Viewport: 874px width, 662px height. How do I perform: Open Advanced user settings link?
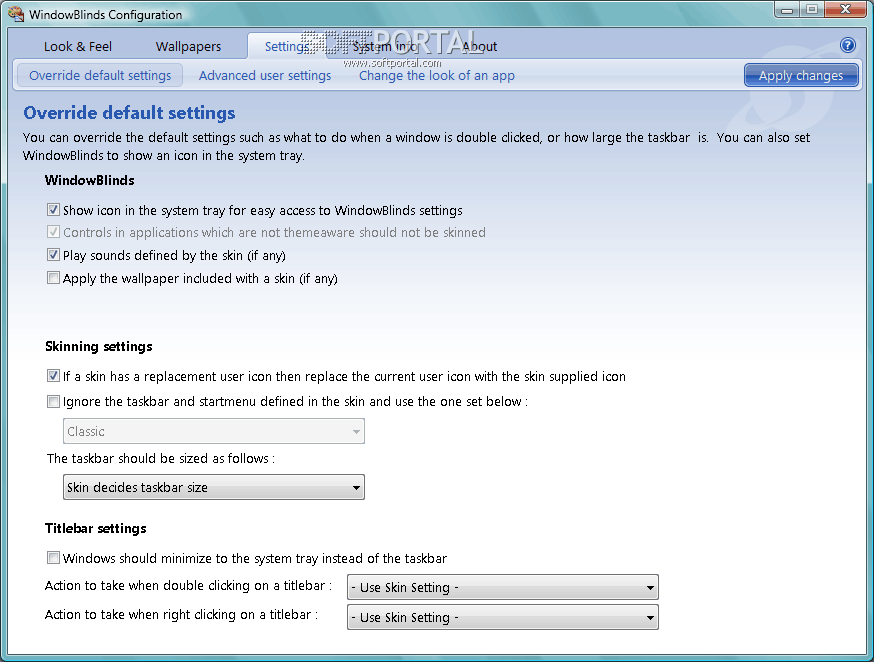(265, 75)
